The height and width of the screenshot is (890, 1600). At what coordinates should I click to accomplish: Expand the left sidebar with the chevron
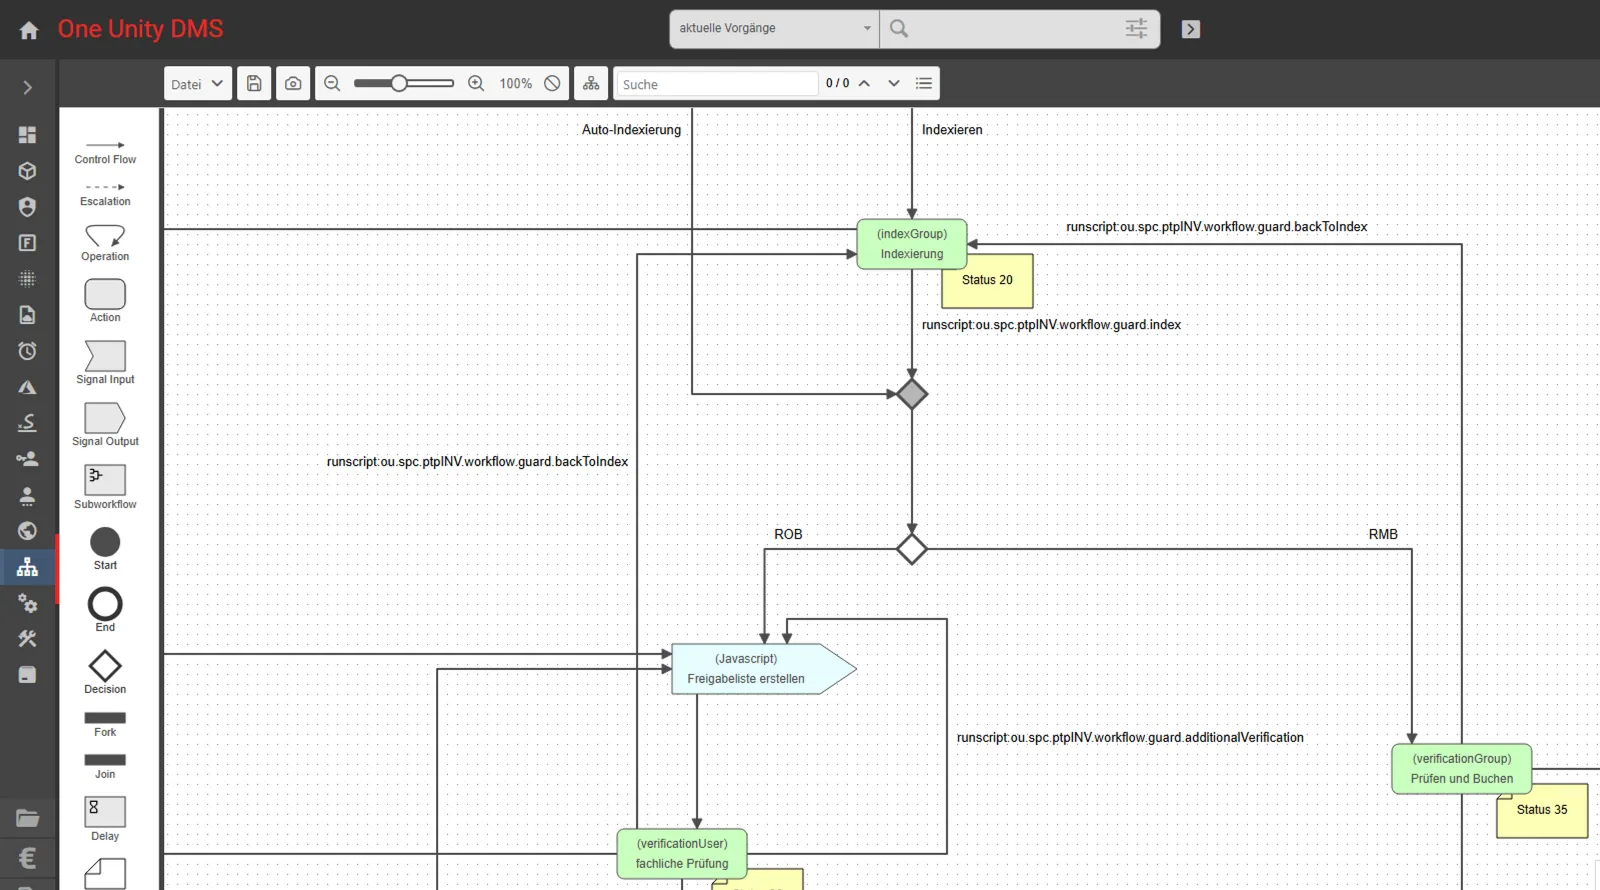pyautogui.click(x=28, y=88)
